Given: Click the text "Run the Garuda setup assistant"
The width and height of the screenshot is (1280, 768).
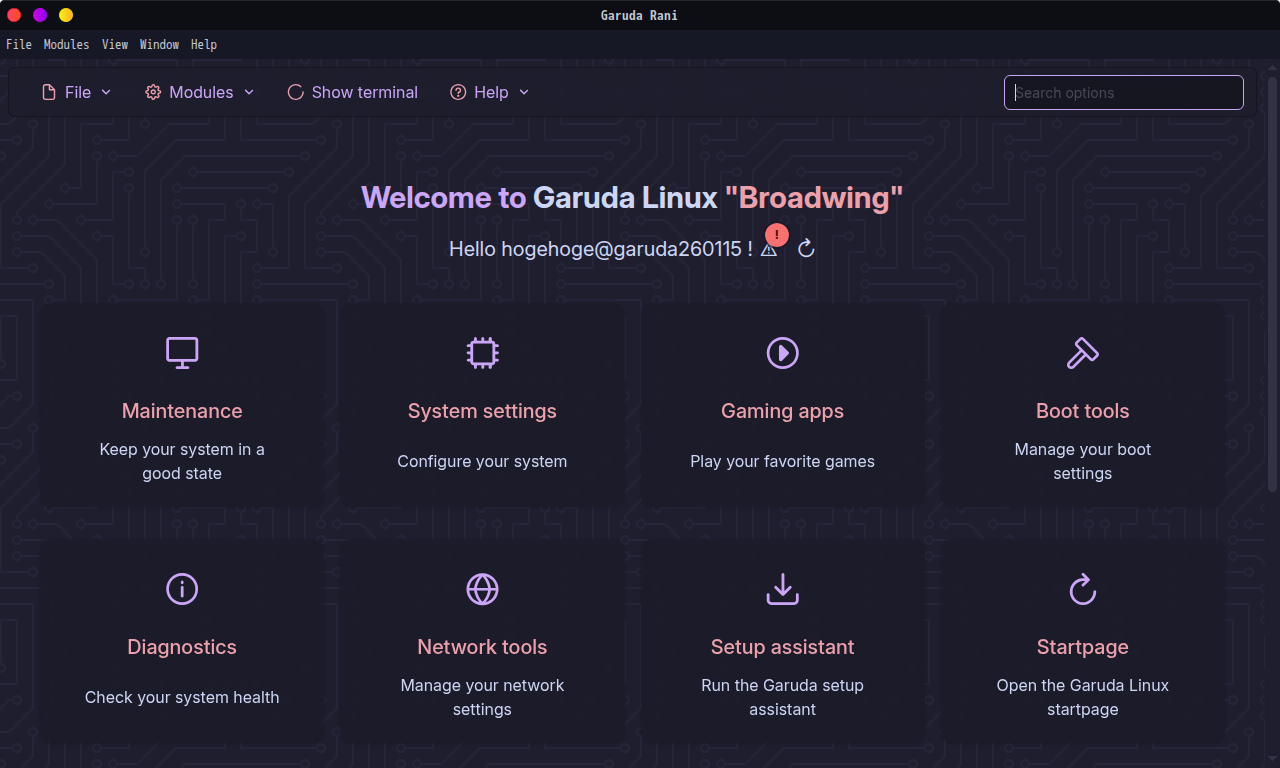Looking at the screenshot, I should (x=782, y=697).
